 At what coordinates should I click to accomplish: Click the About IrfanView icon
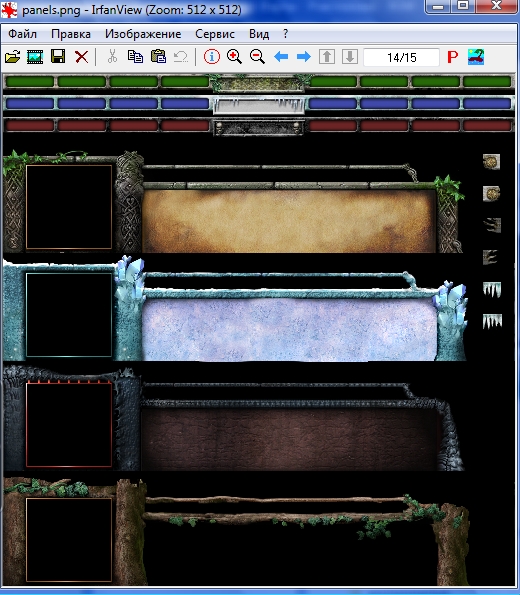tap(476, 57)
